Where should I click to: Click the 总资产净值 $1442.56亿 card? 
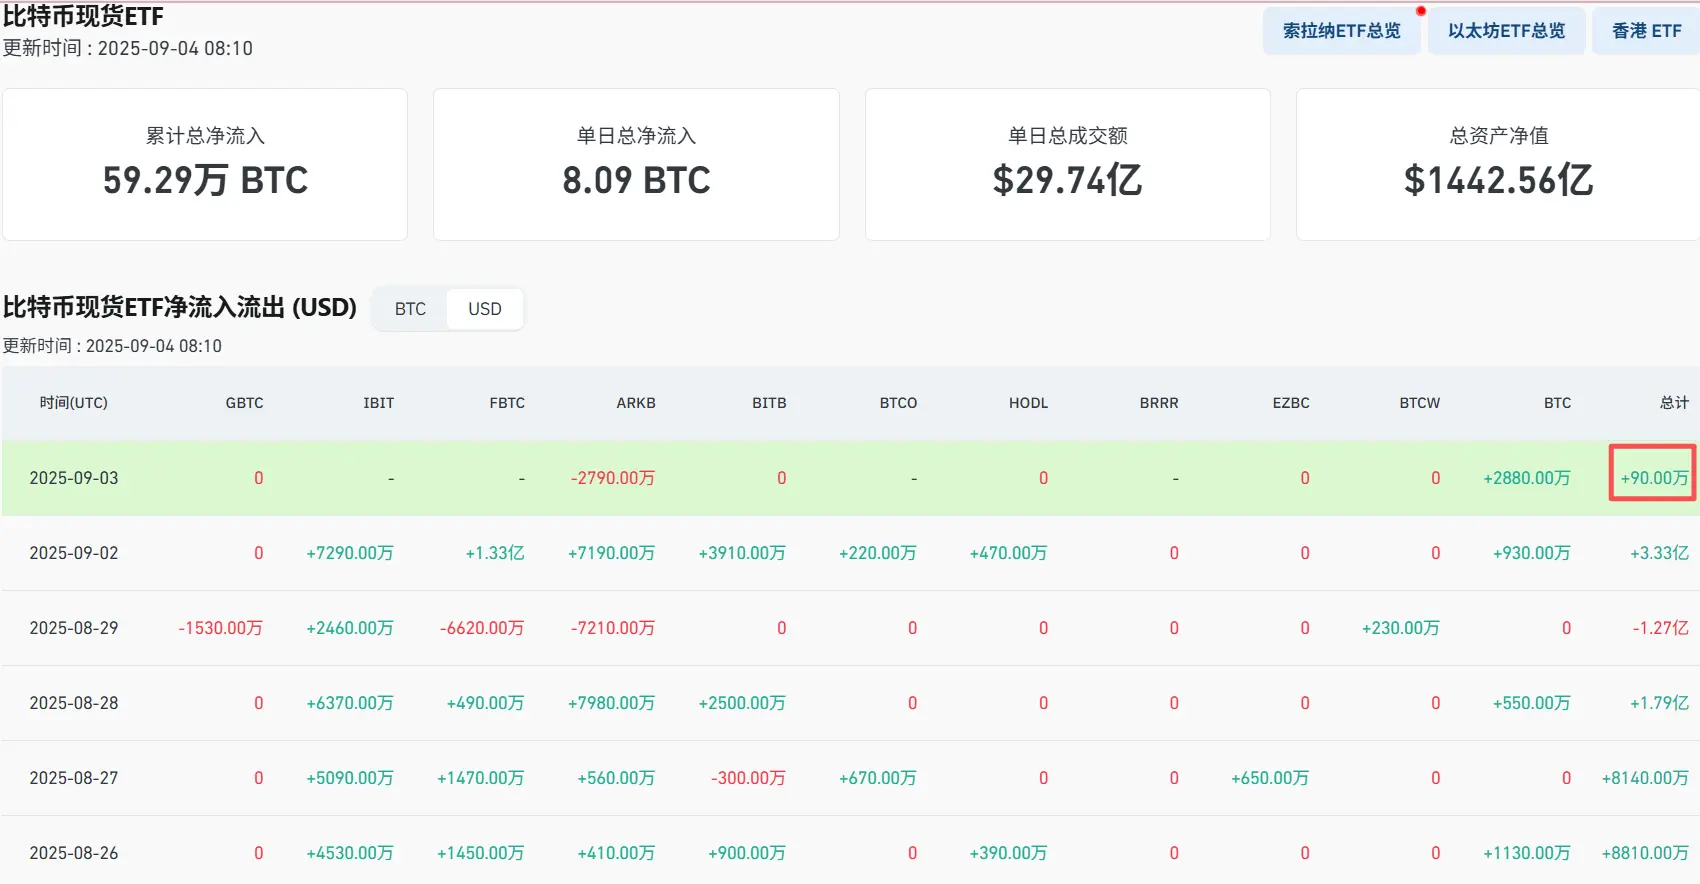(1498, 164)
